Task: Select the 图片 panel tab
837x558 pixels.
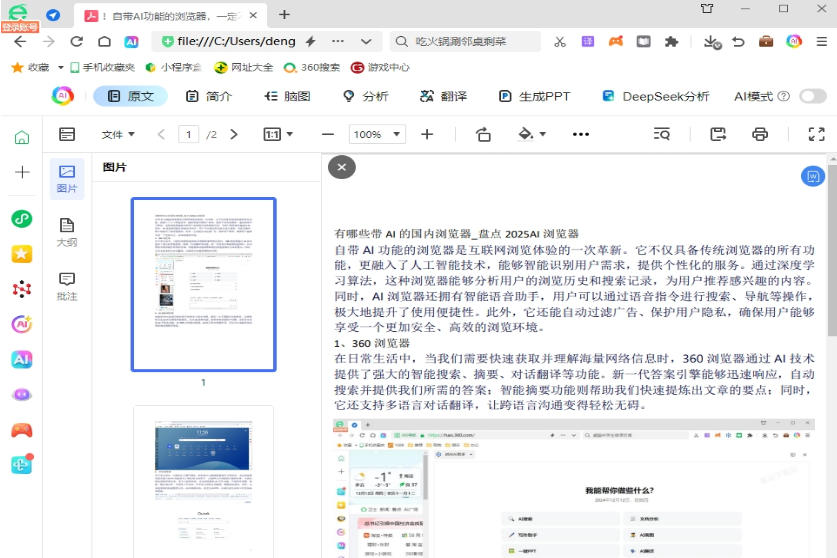Action: (67, 179)
